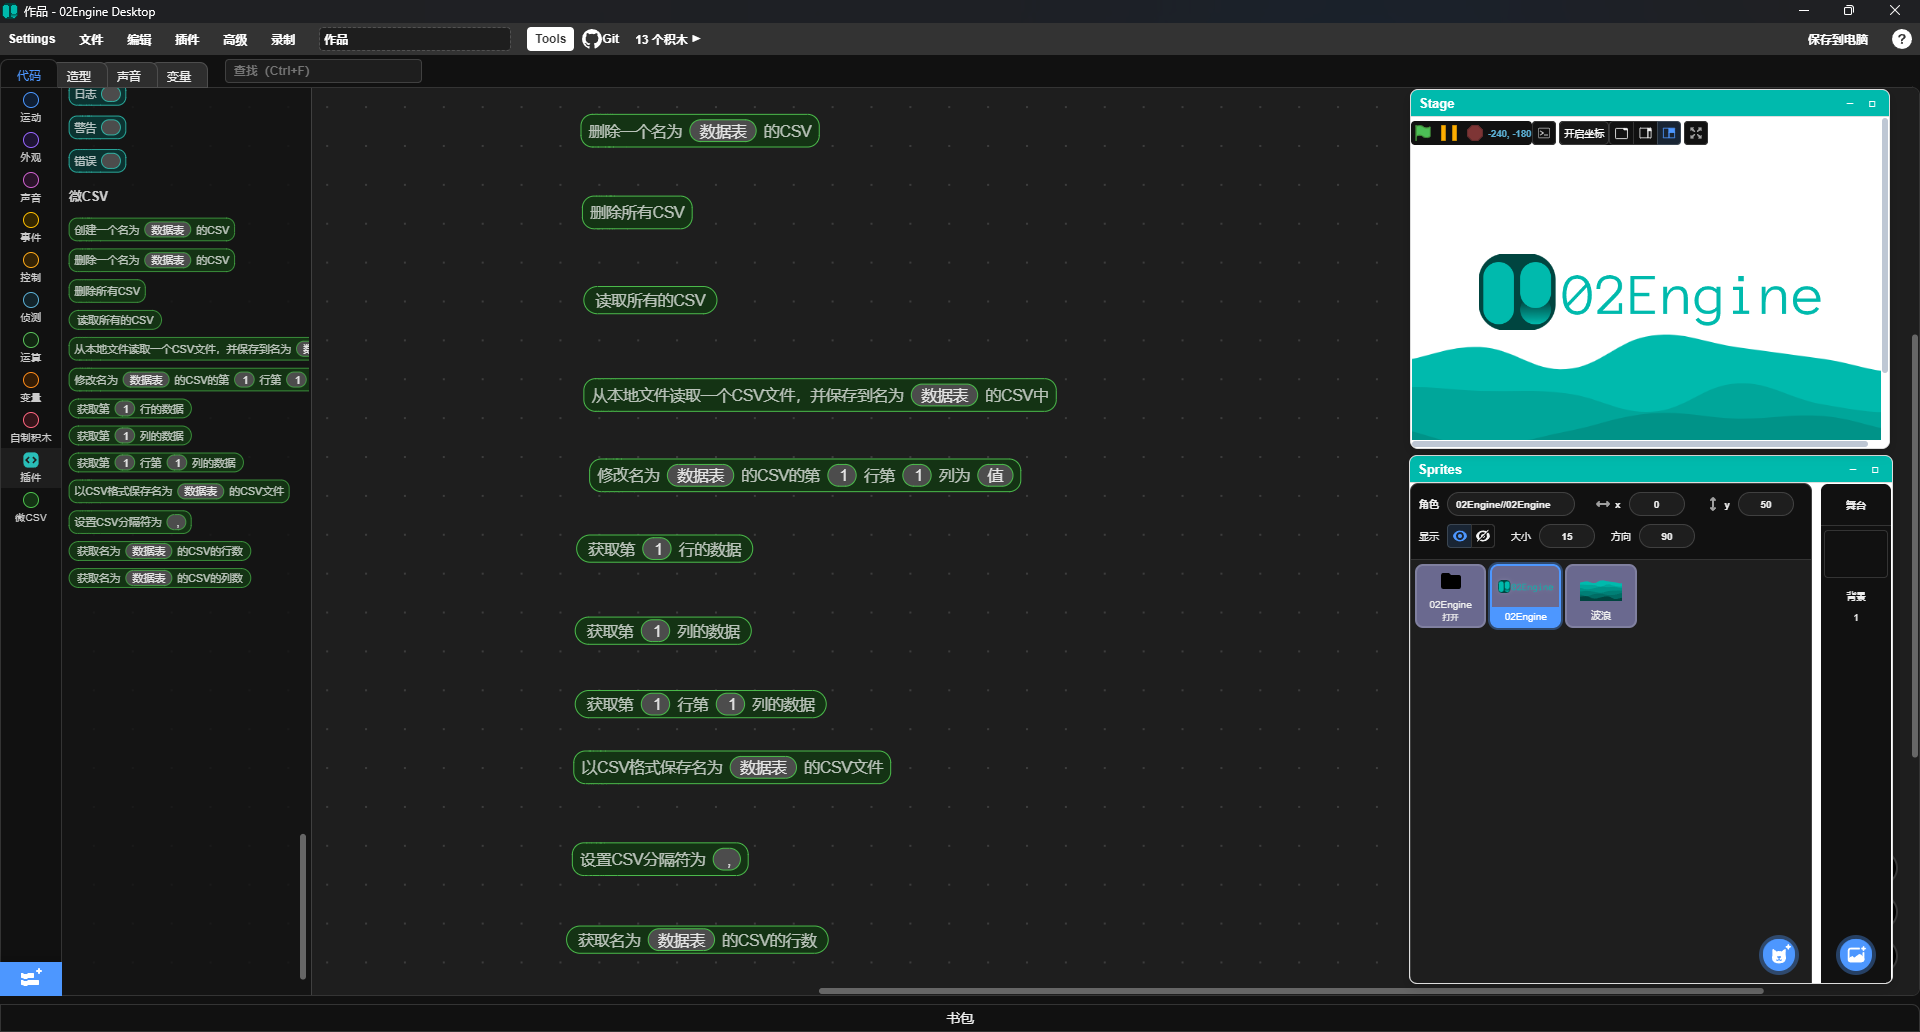
Task: Open the 文件 file menu
Action: [x=91, y=39]
